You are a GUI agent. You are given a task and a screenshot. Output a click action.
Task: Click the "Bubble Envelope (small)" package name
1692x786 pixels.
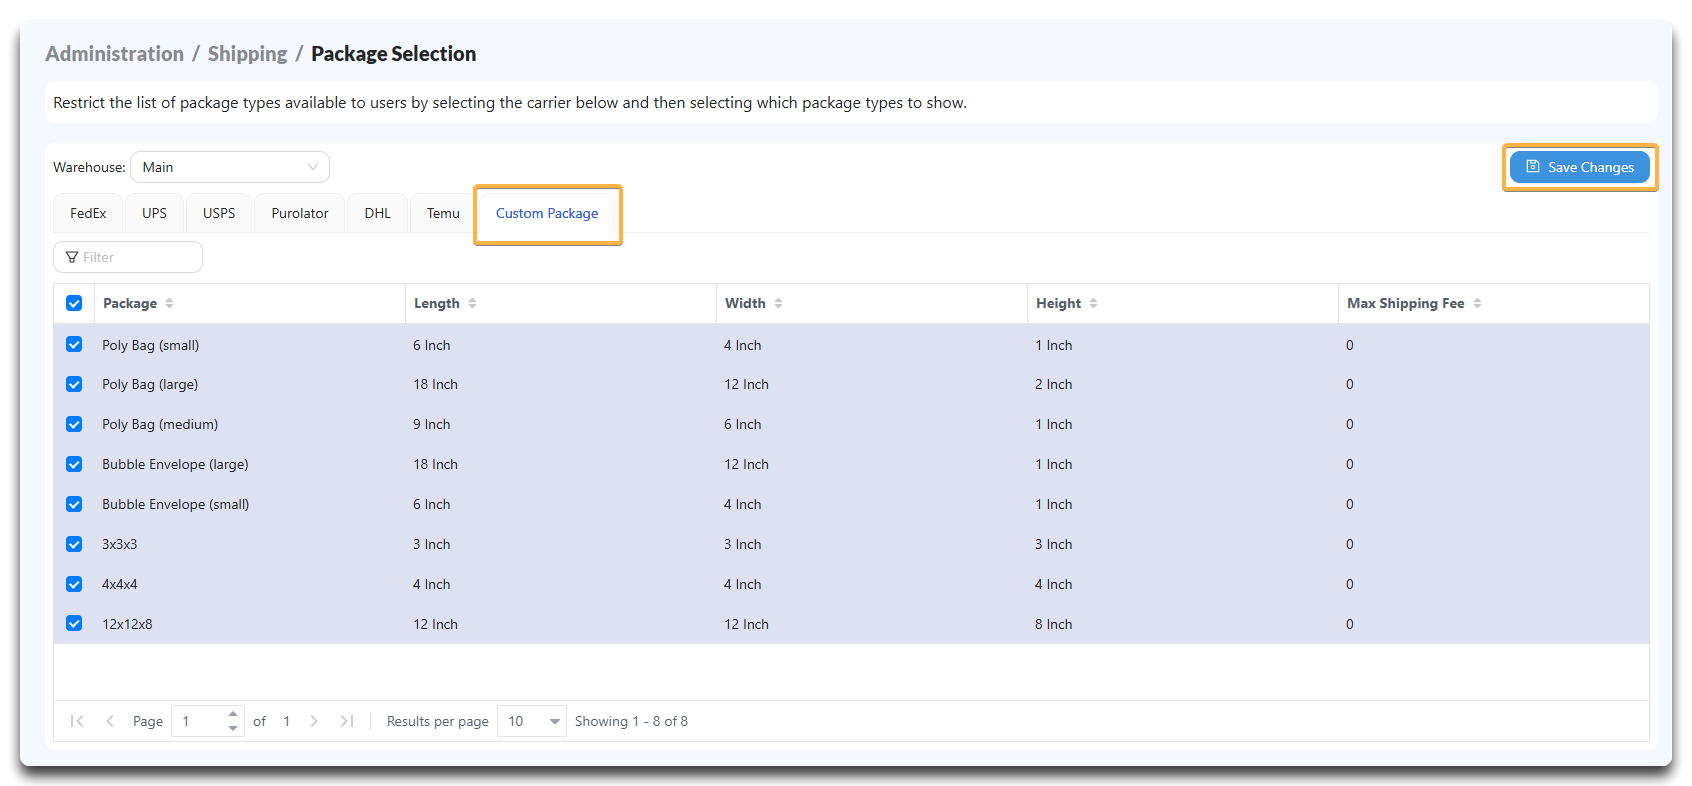point(175,504)
